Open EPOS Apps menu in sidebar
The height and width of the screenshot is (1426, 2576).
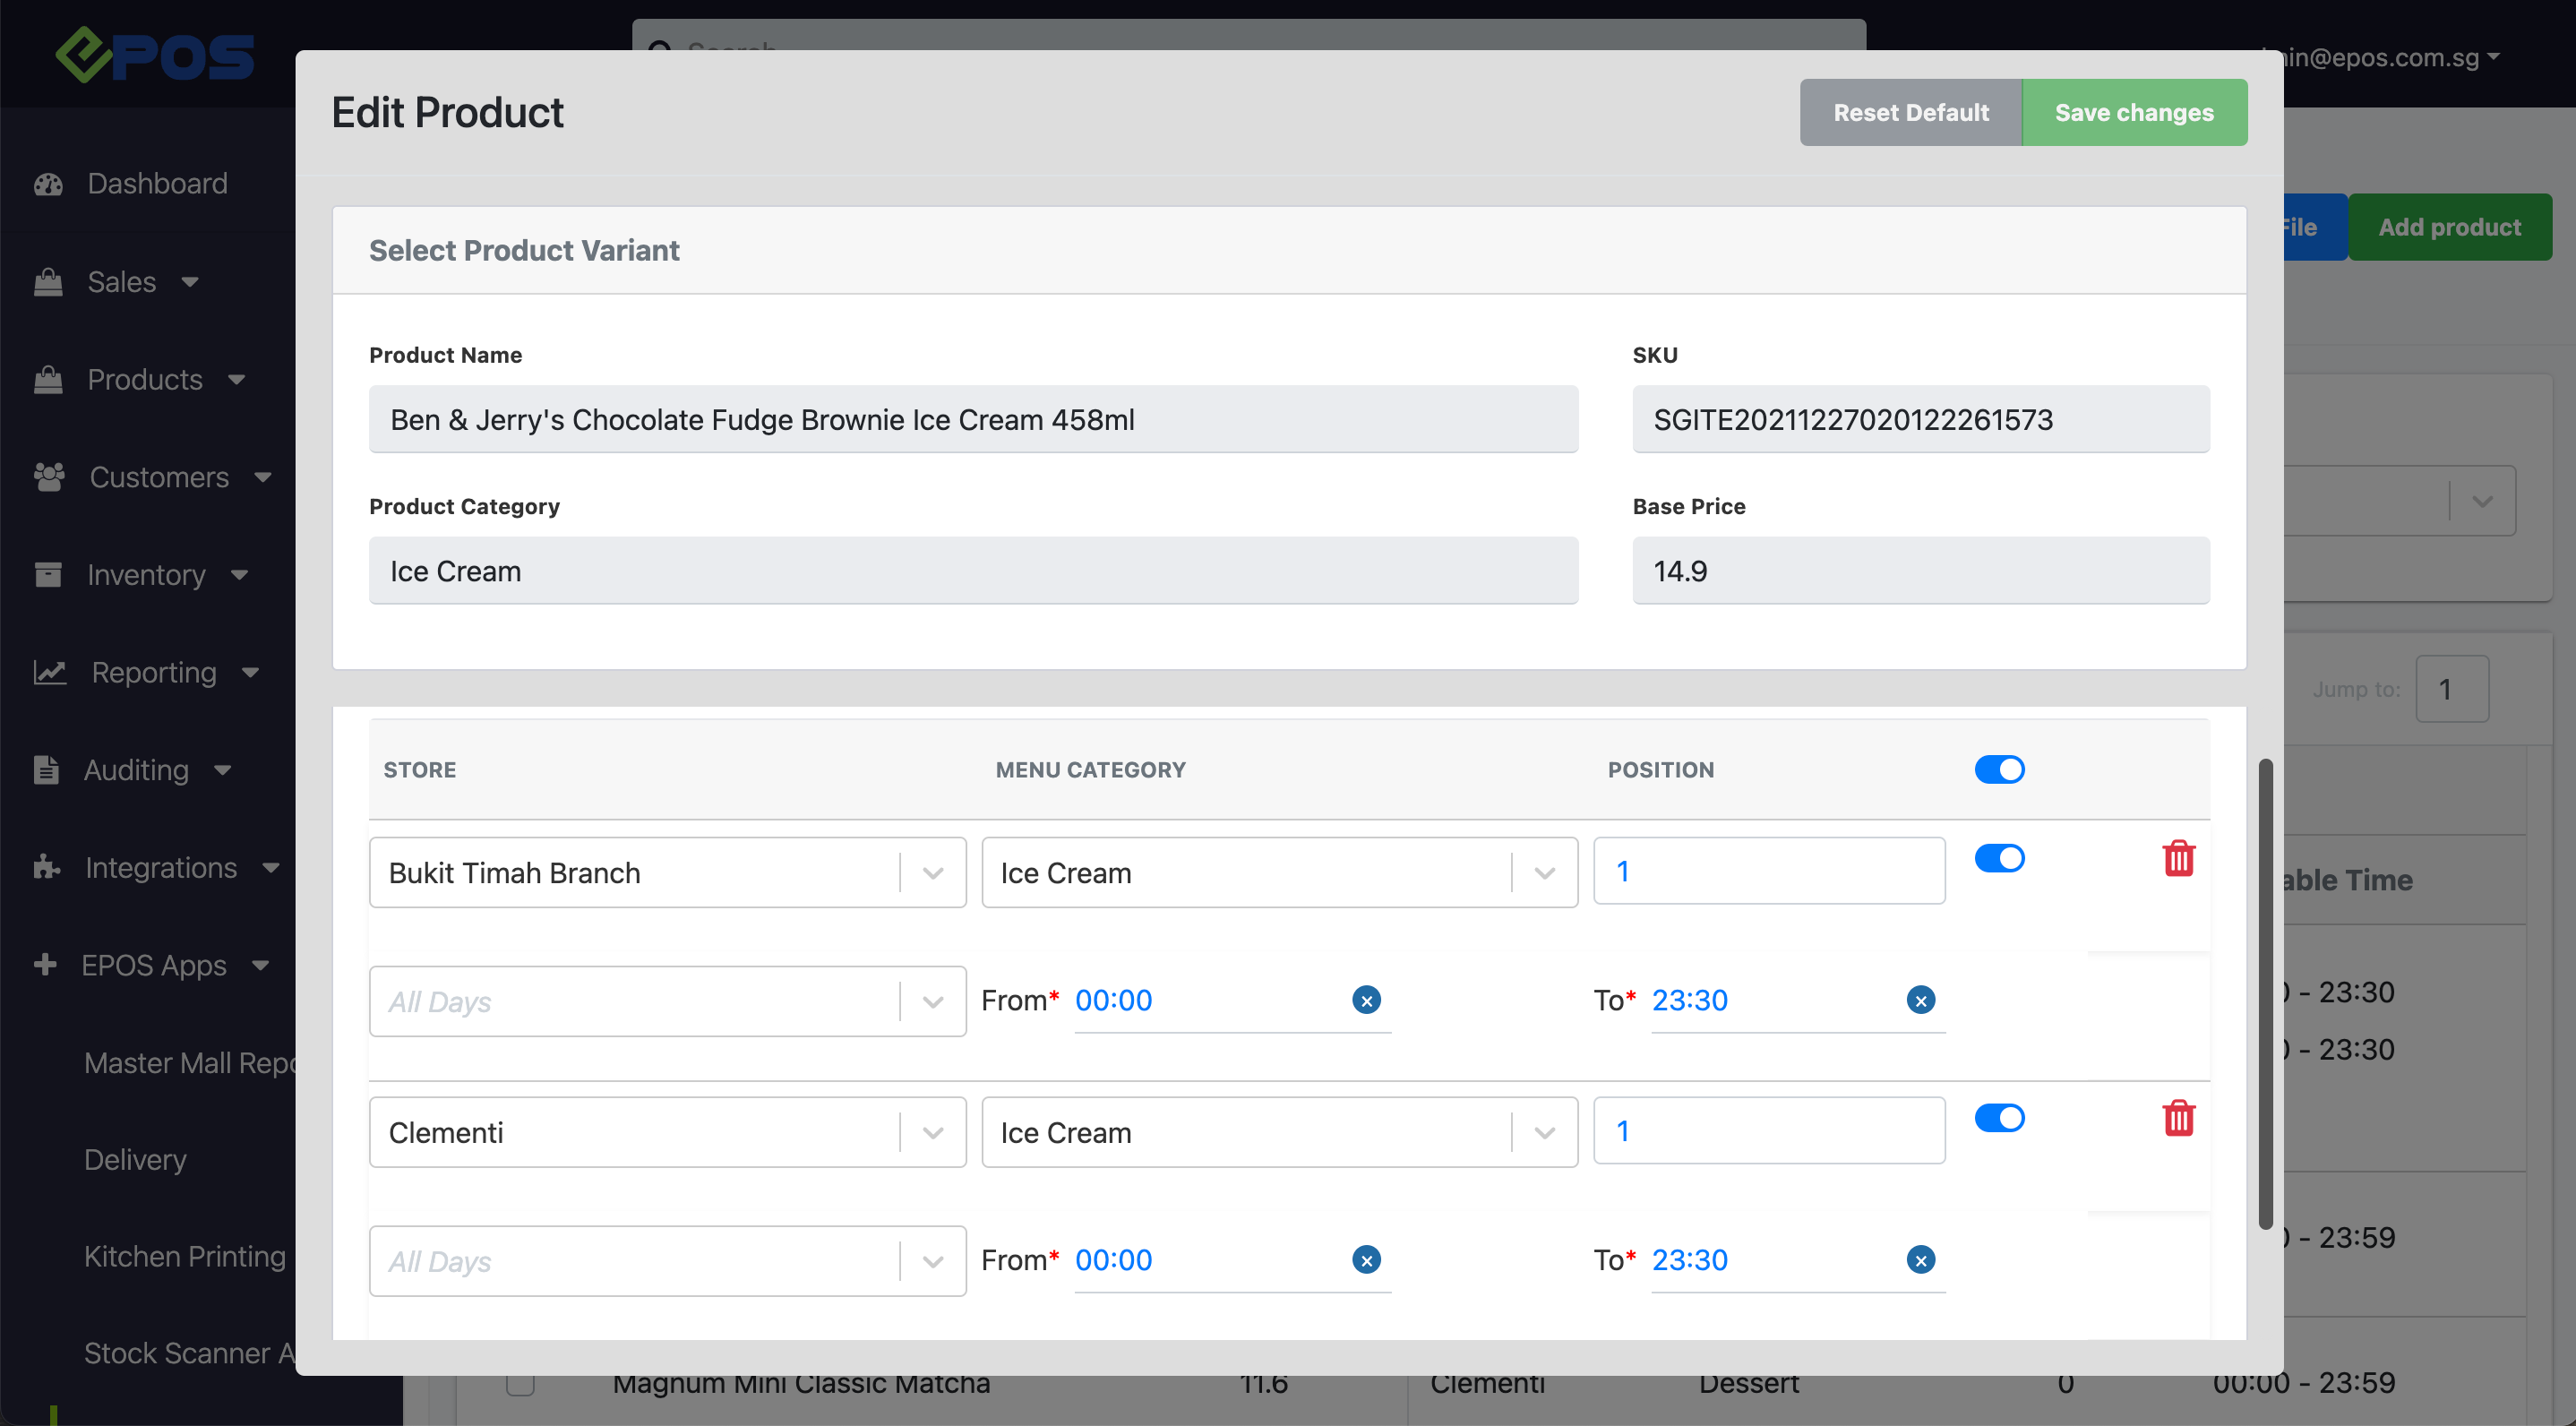[154, 965]
